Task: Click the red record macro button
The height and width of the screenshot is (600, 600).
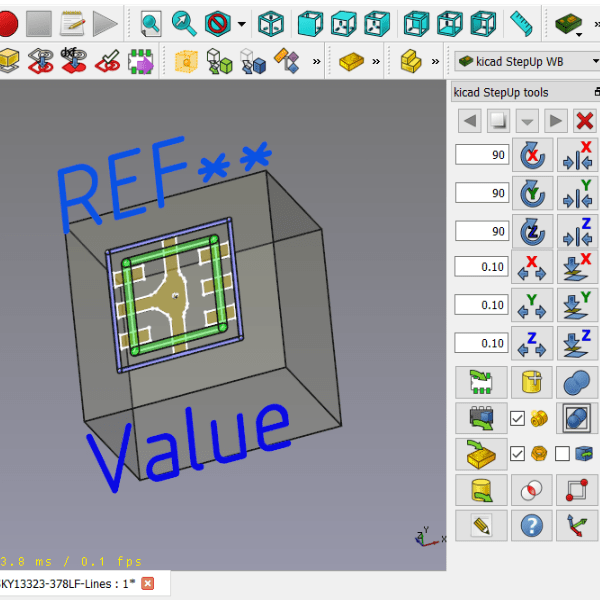Action: (8, 22)
